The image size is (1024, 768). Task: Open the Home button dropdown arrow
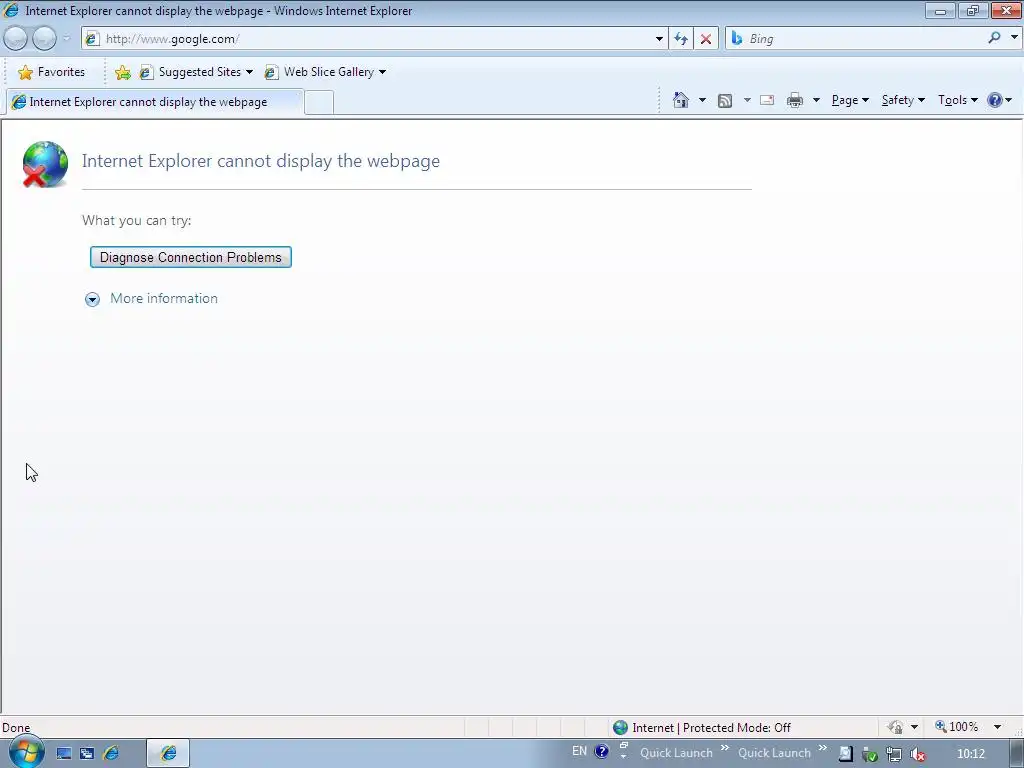(702, 100)
